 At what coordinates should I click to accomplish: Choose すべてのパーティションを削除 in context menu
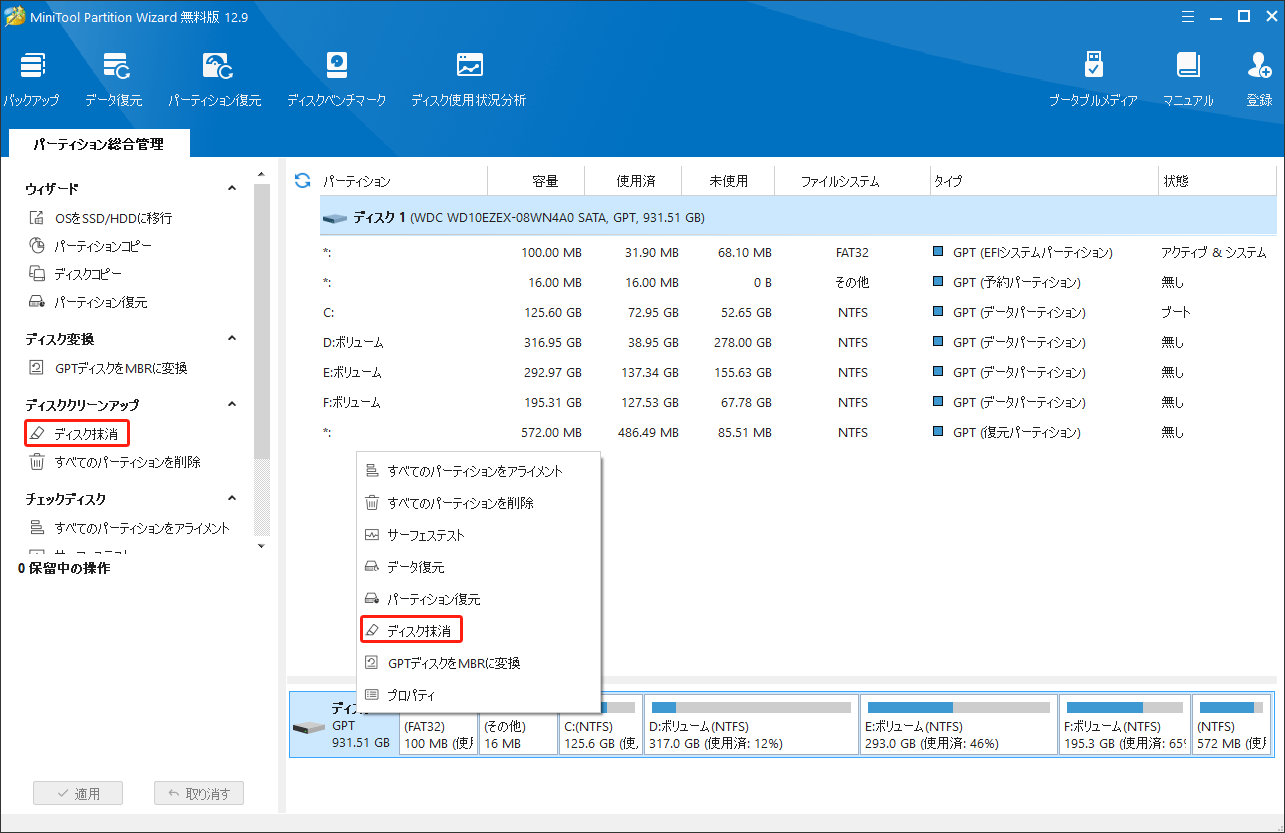click(479, 503)
